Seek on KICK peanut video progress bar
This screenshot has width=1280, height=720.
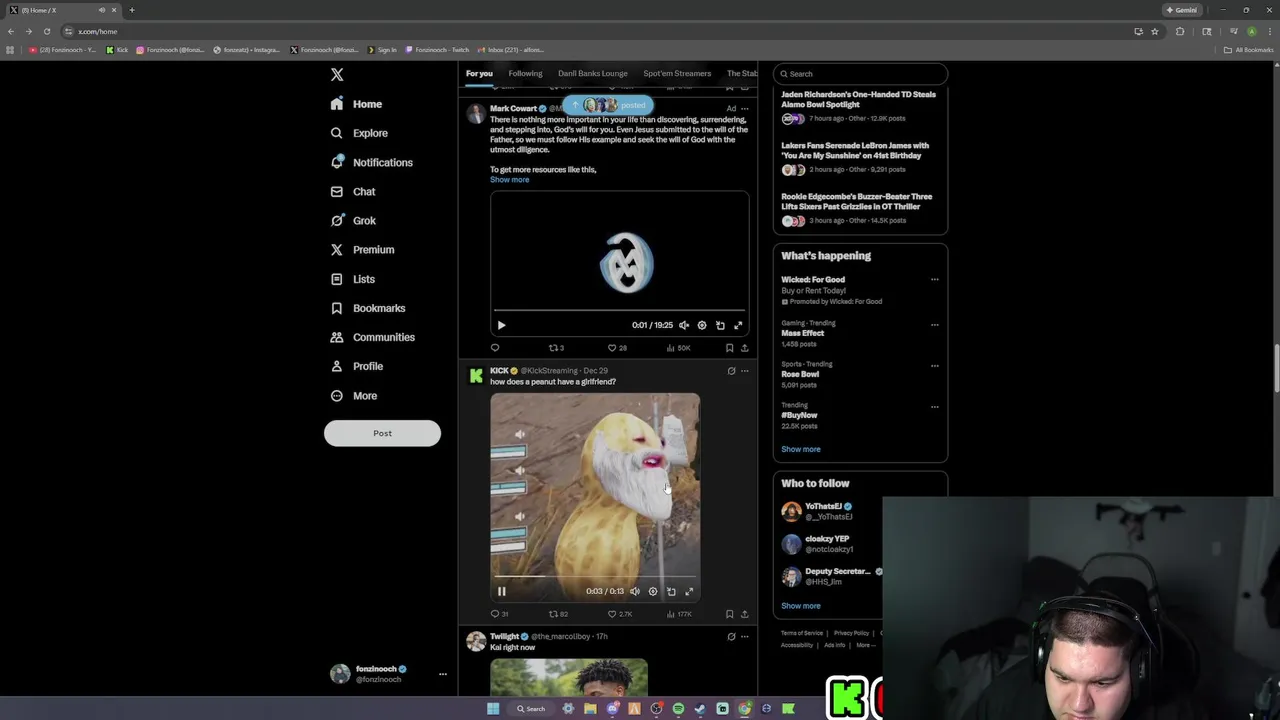[595, 577]
